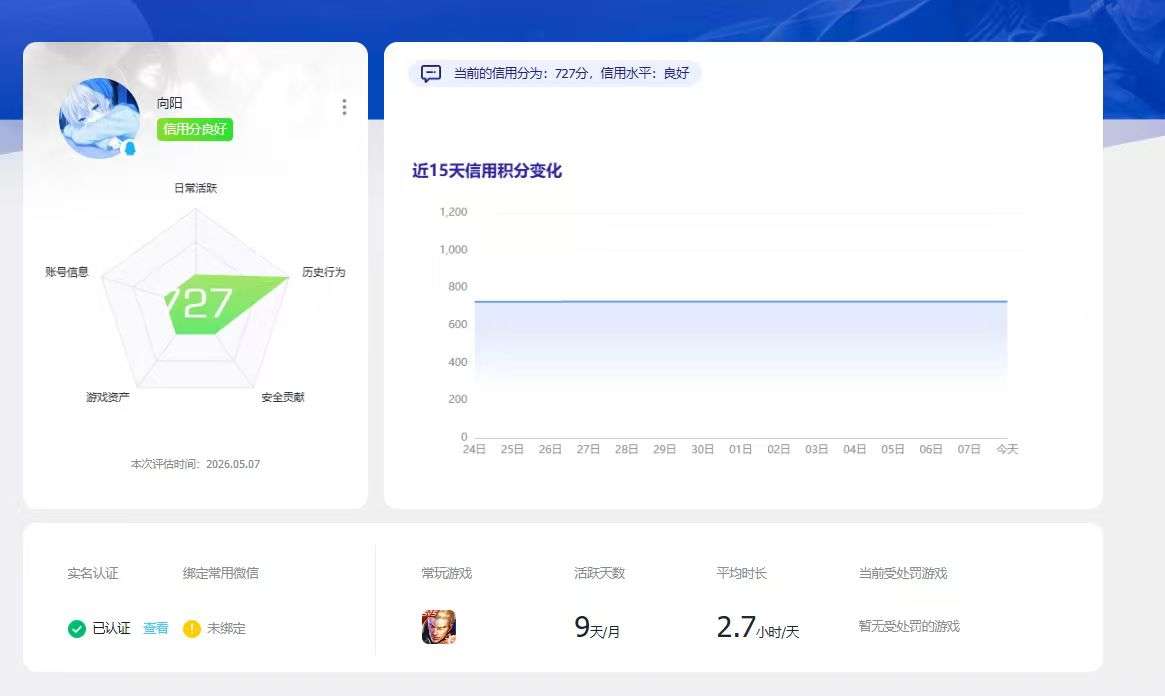Click the 9天/月 active days value
This screenshot has width=1165, height=696.
[x=597, y=628]
